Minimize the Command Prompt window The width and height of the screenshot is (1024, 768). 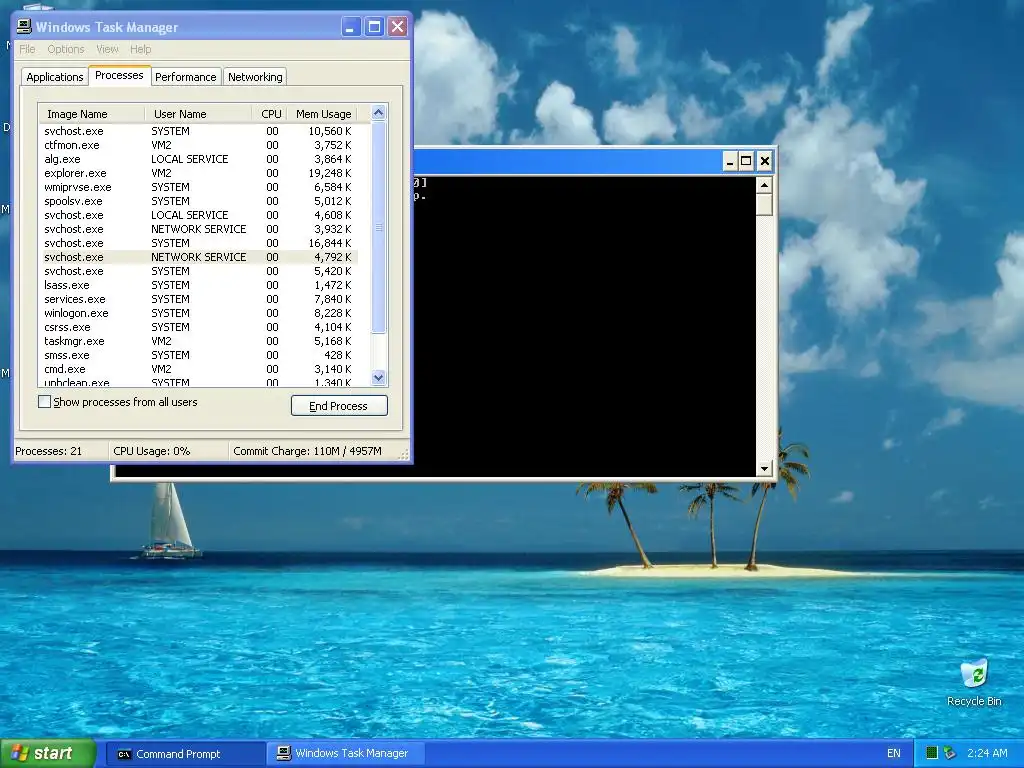pyautogui.click(x=730, y=161)
